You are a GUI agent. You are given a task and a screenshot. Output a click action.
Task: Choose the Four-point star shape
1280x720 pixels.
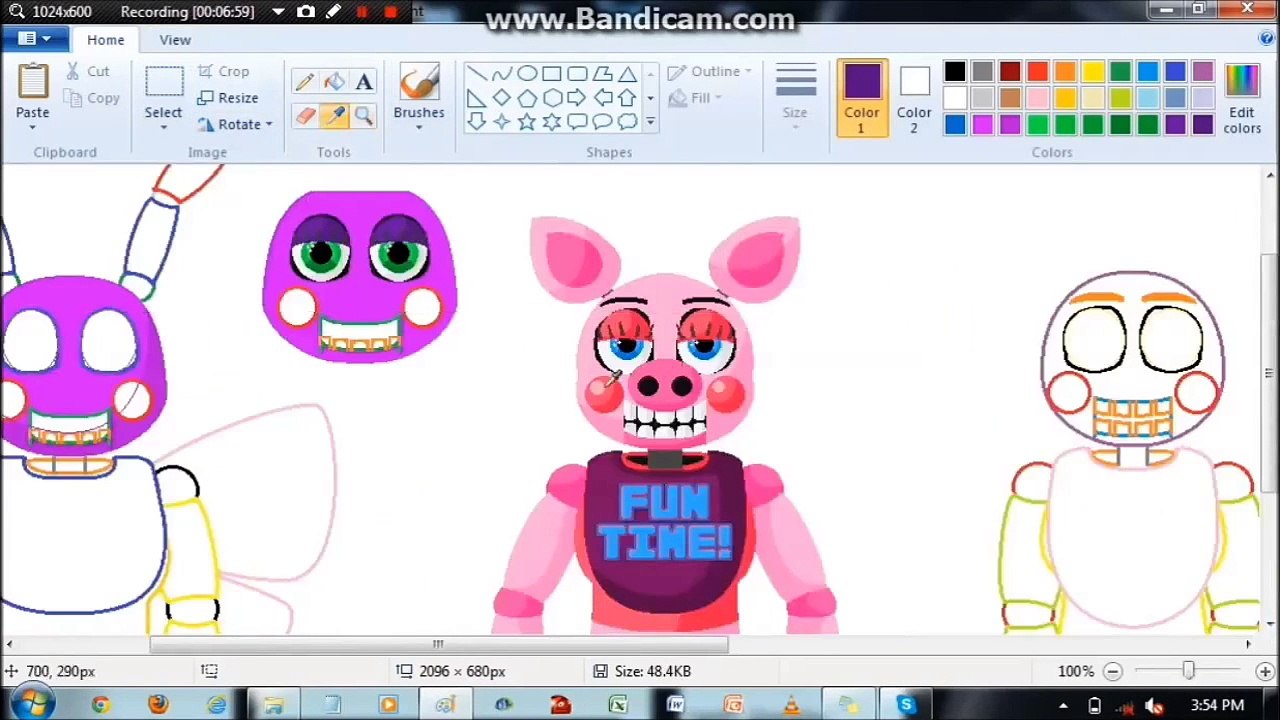[x=501, y=122]
